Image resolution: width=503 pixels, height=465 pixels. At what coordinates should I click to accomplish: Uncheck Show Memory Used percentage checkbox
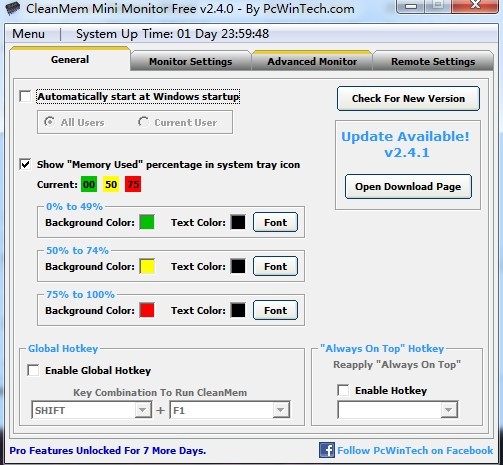click(x=25, y=164)
